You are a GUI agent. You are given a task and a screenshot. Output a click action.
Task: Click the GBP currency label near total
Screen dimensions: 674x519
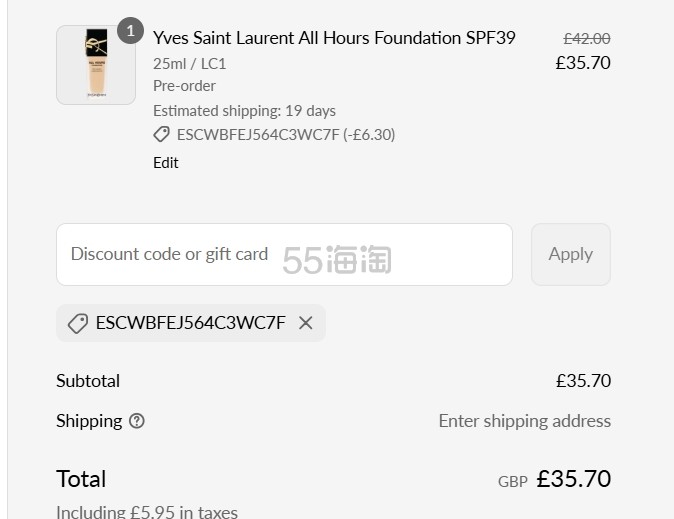coord(512,482)
